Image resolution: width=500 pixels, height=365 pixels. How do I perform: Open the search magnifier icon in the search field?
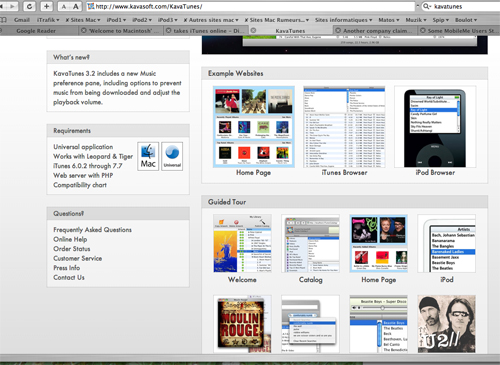(427, 6)
